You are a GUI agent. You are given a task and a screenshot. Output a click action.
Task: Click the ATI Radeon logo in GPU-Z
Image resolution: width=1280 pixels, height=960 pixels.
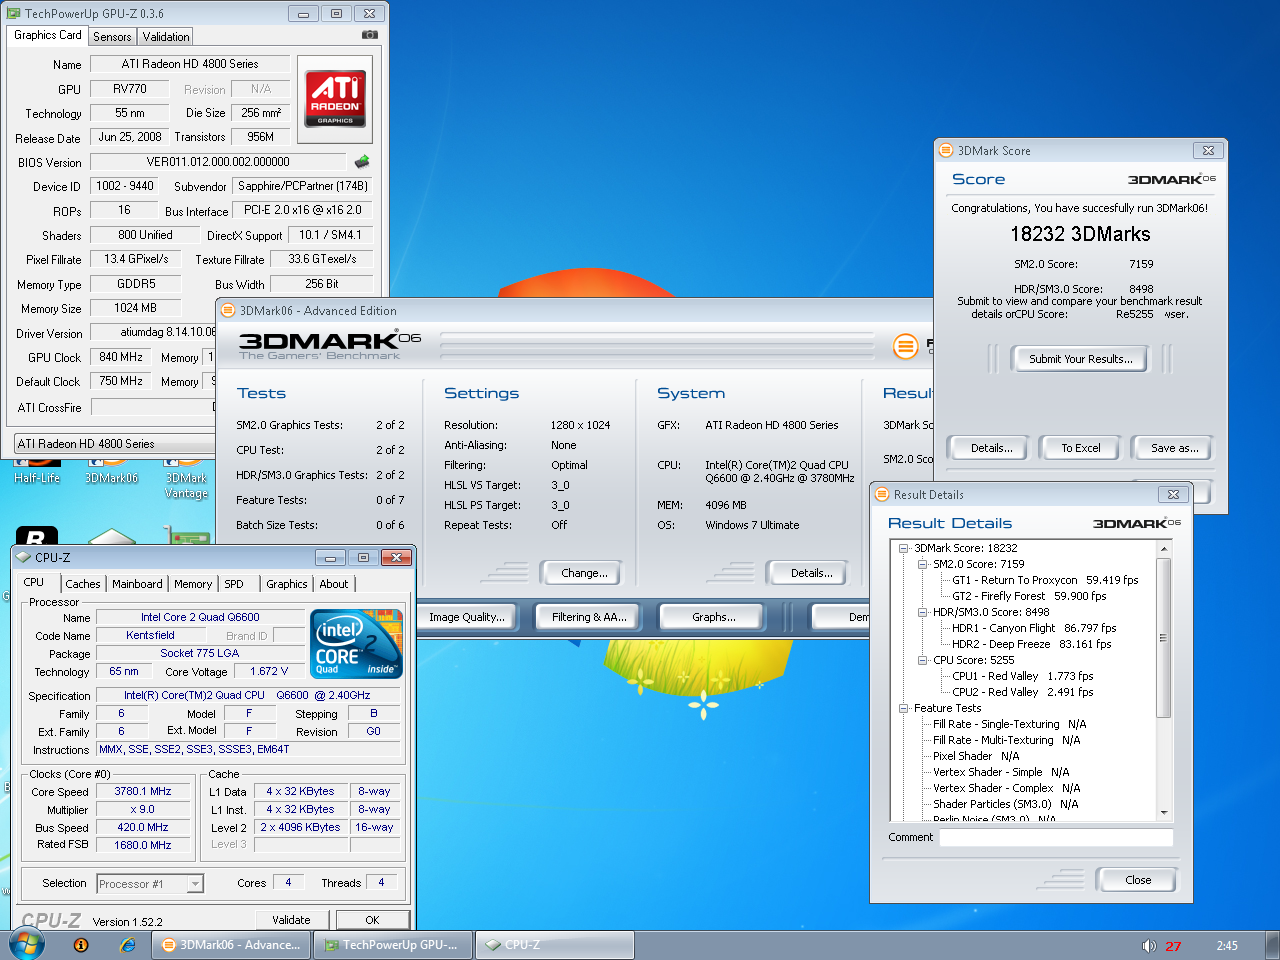[x=335, y=99]
